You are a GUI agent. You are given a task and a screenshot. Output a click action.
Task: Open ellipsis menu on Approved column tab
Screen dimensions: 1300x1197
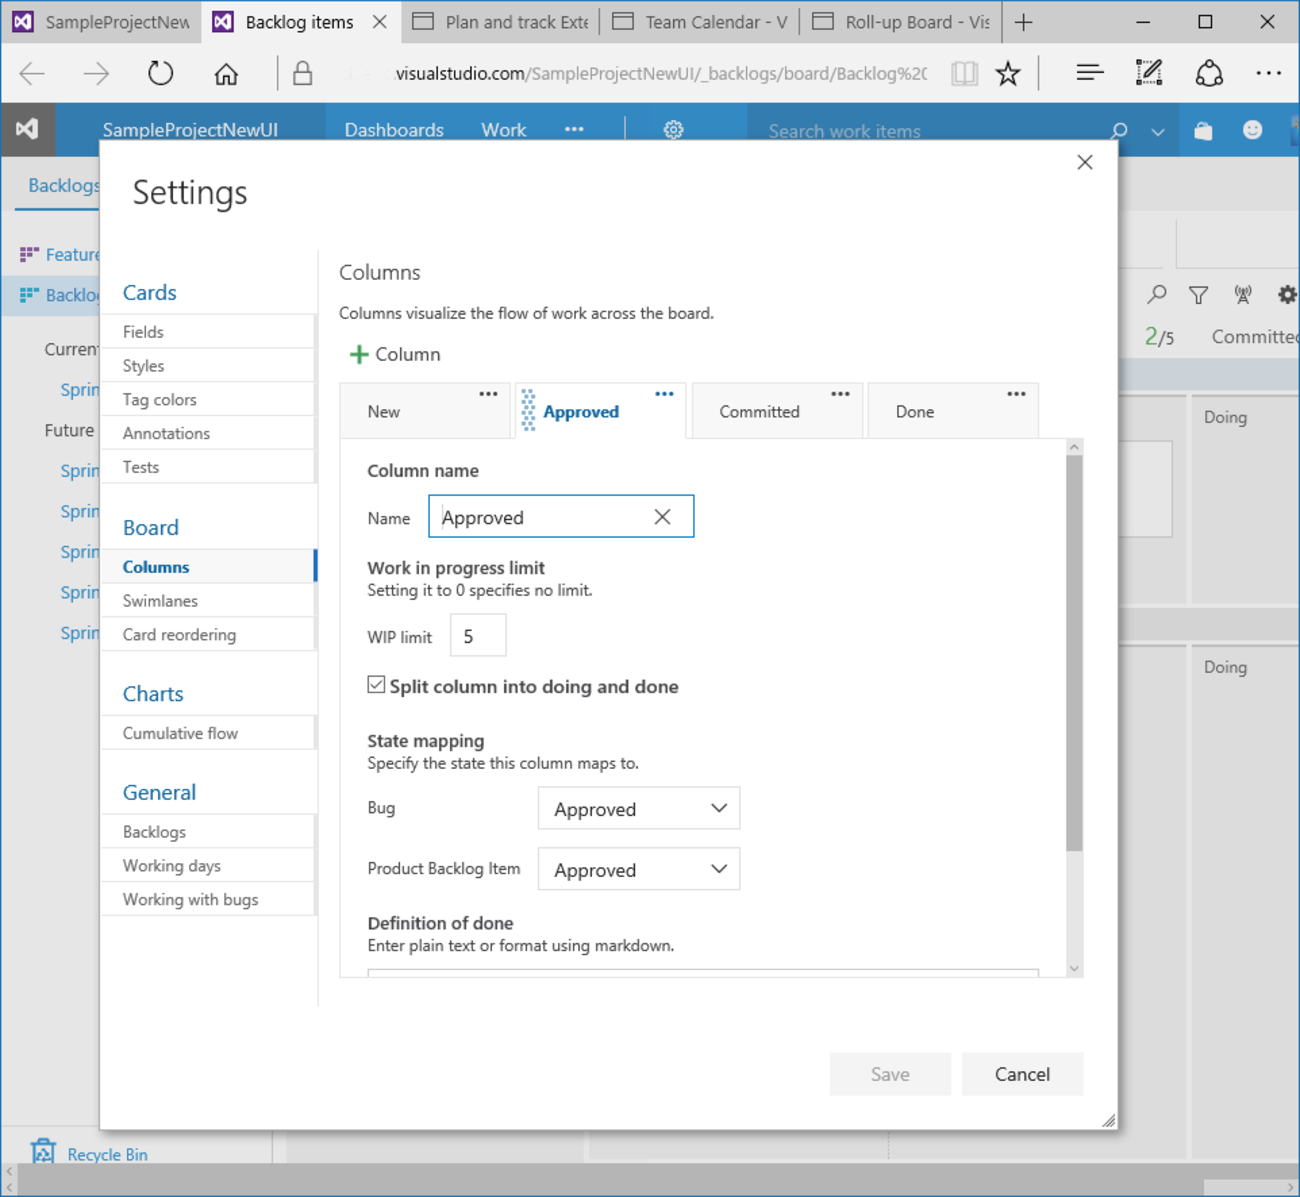(664, 394)
